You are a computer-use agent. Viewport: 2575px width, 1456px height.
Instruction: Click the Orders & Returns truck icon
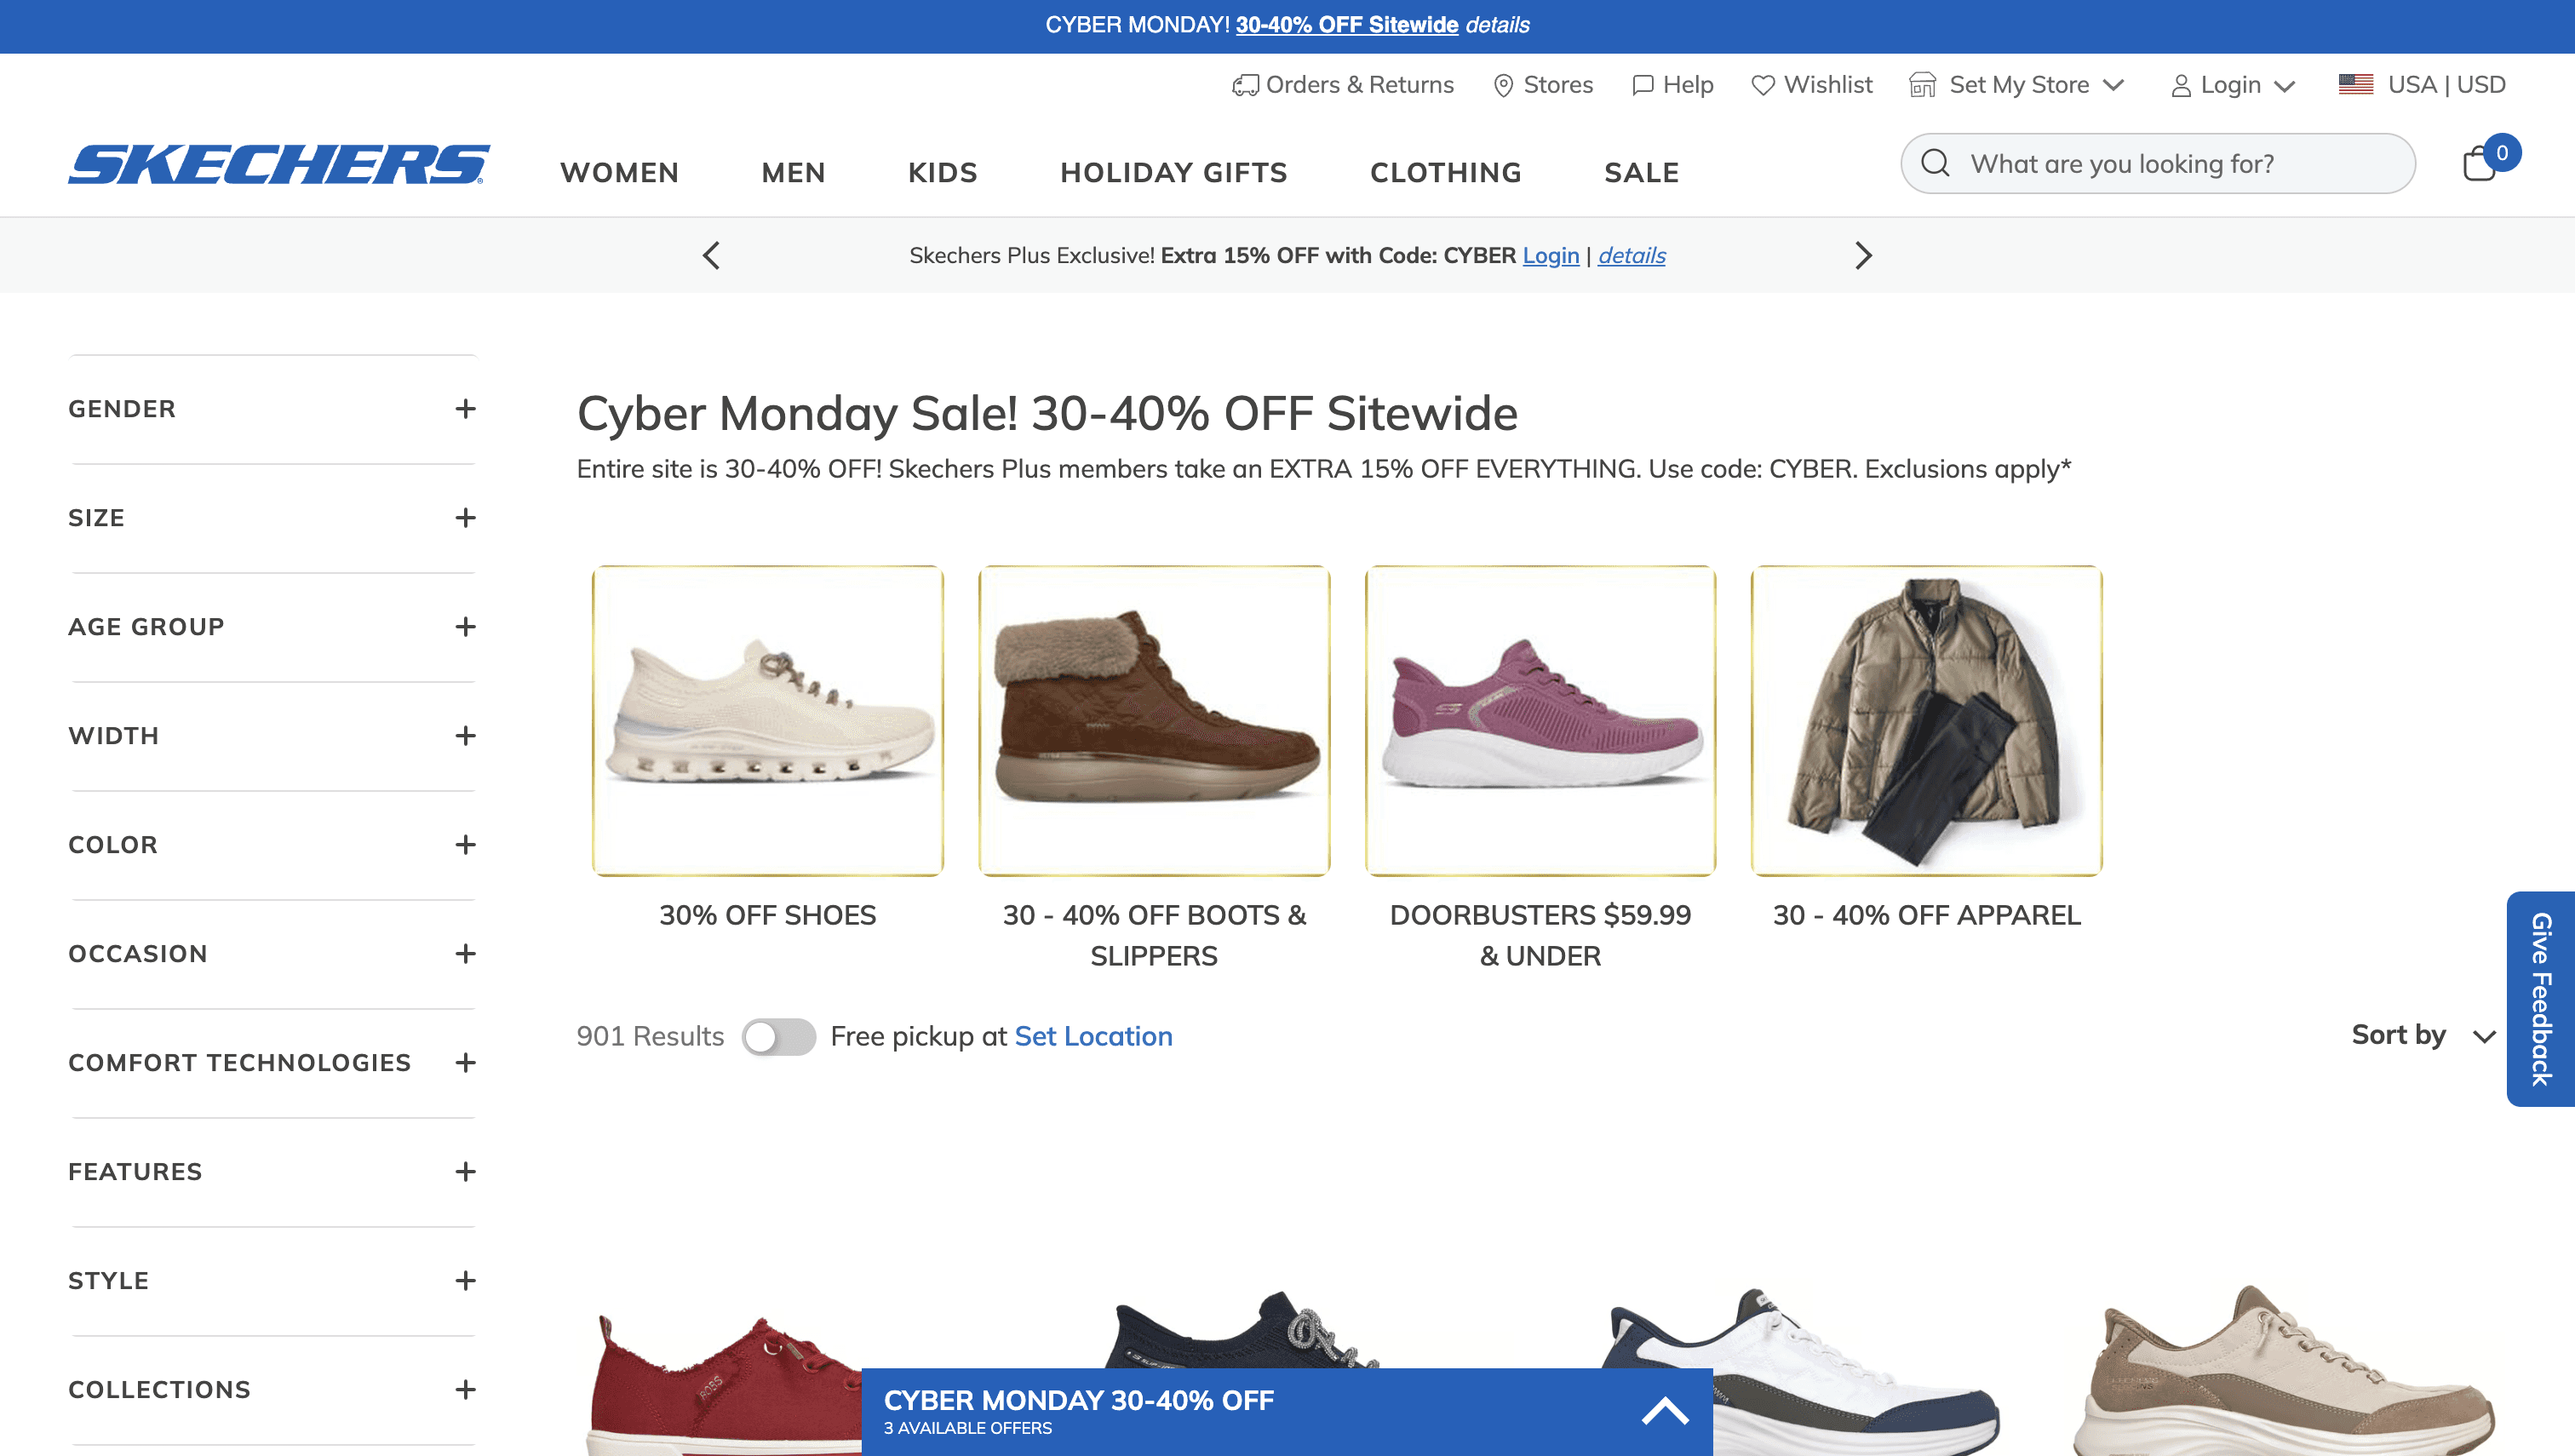pyautogui.click(x=1245, y=86)
